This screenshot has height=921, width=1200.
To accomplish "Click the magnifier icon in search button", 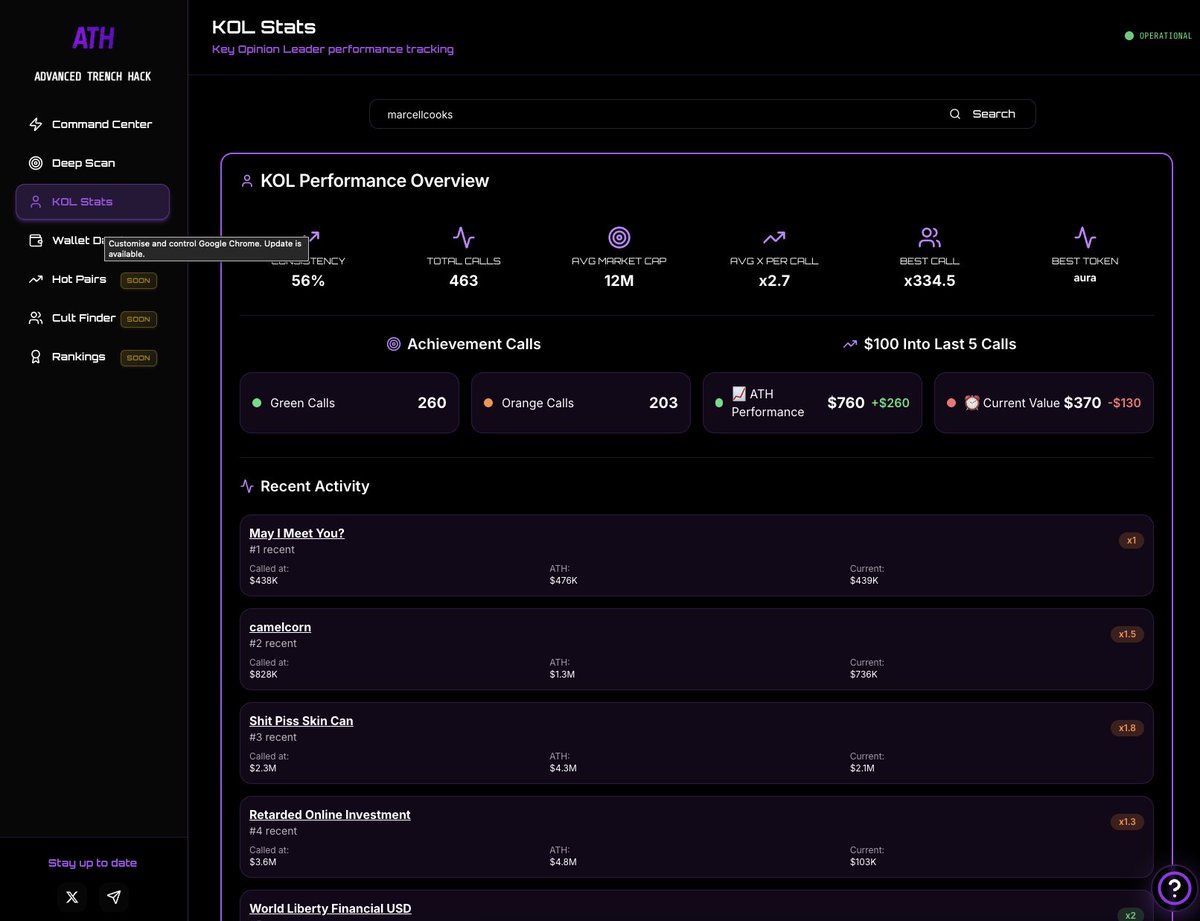I will coord(955,114).
